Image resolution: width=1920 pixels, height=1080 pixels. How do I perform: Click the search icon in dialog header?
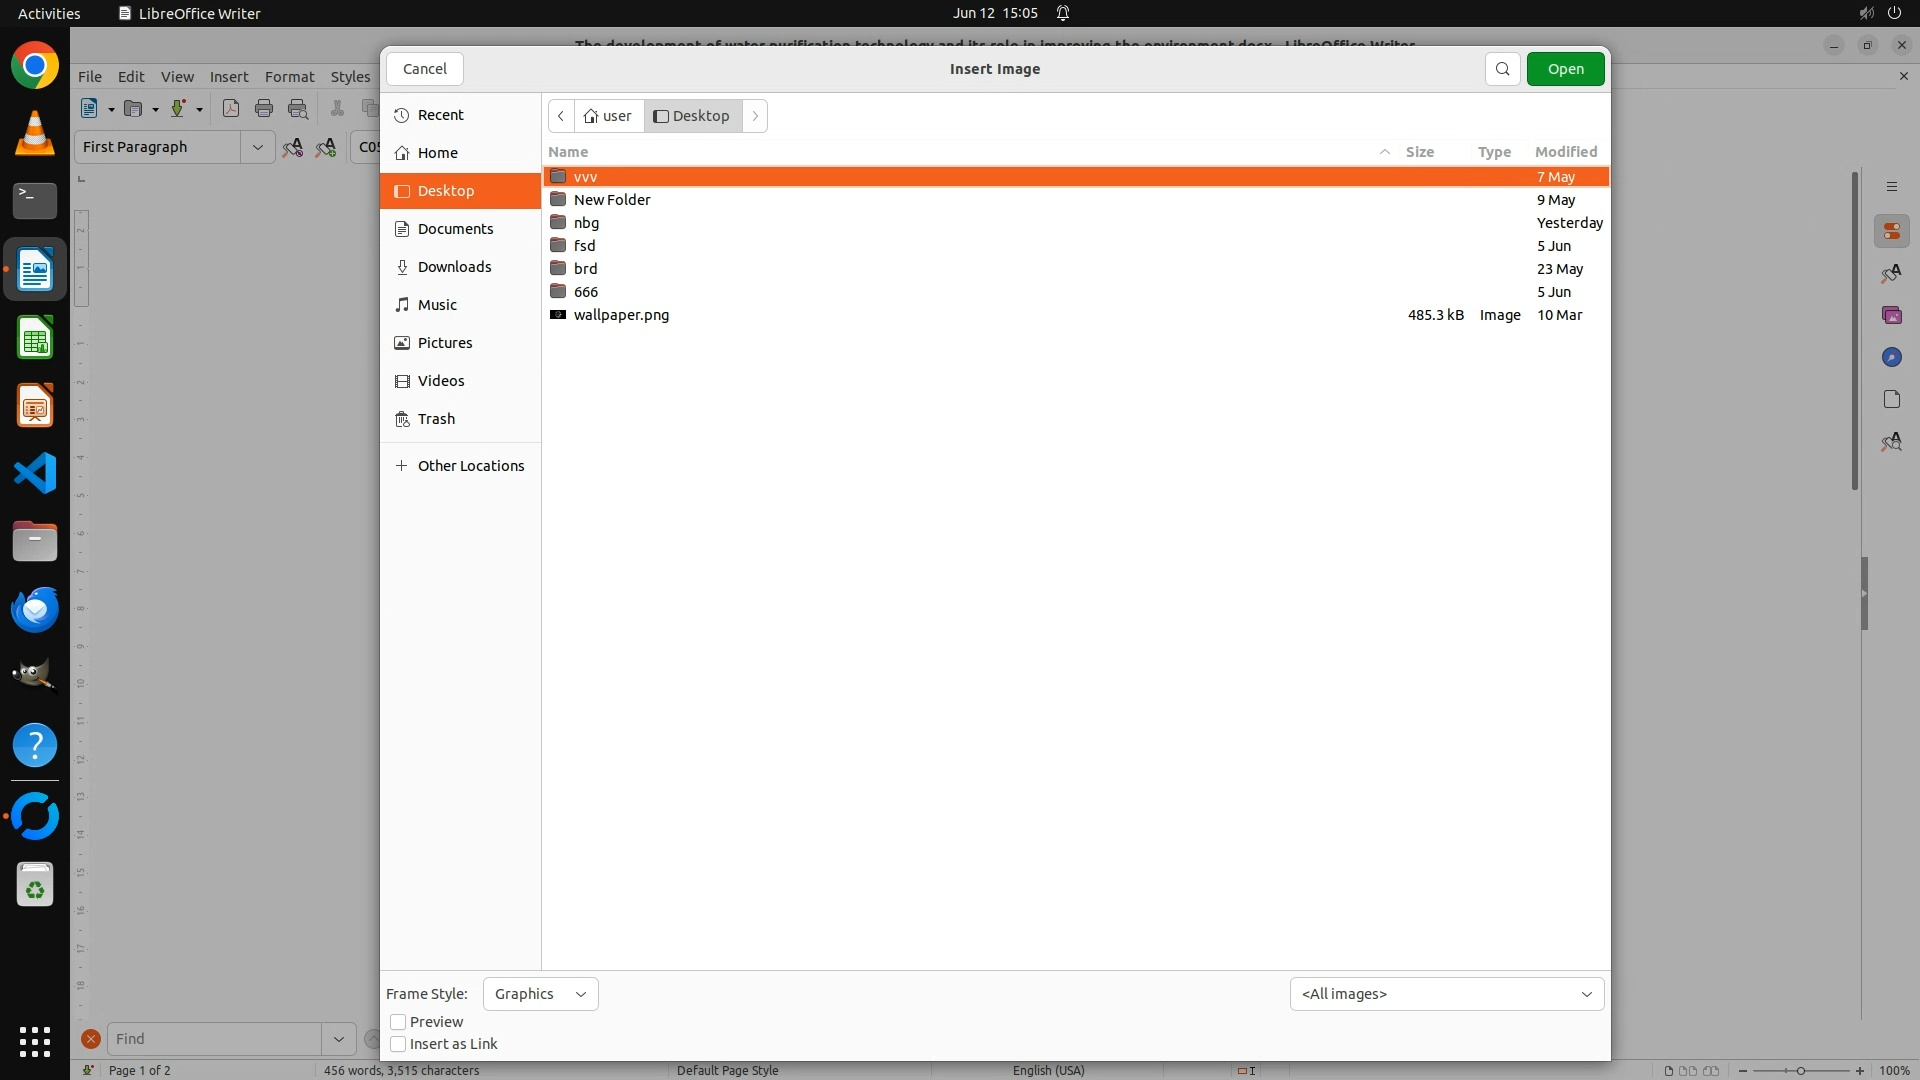click(x=1502, y=69)
